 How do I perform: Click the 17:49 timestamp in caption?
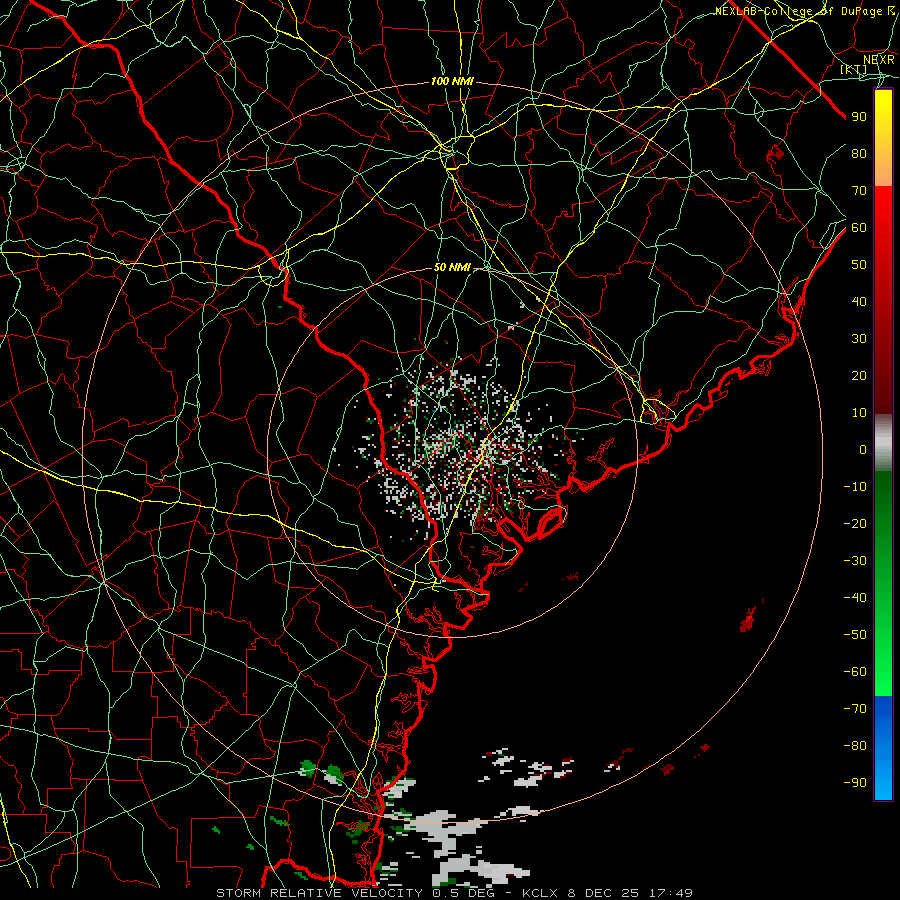[x=671, y=893]
